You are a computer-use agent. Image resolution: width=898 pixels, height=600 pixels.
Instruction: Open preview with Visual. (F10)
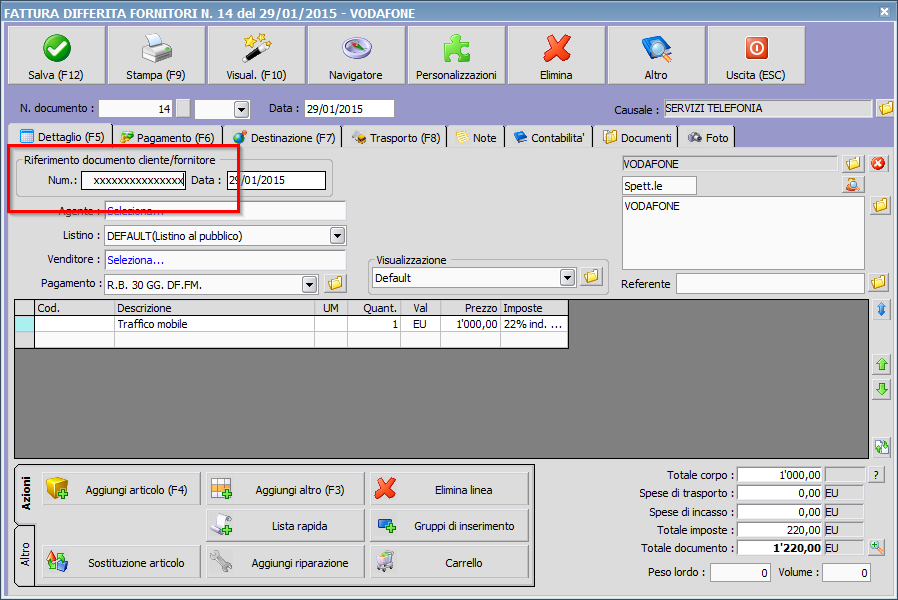pos(256,56)
